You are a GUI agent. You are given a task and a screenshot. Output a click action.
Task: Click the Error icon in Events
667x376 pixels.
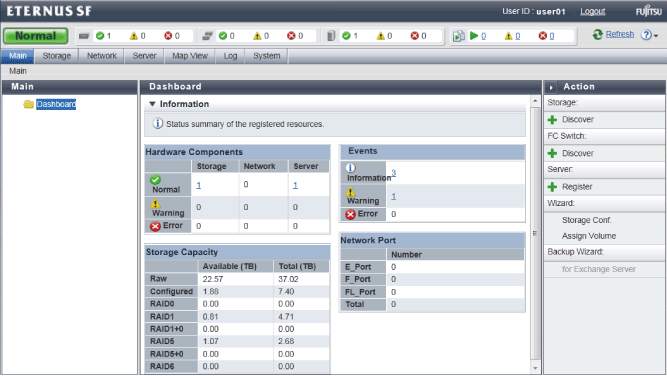click(x=350, y=214)
